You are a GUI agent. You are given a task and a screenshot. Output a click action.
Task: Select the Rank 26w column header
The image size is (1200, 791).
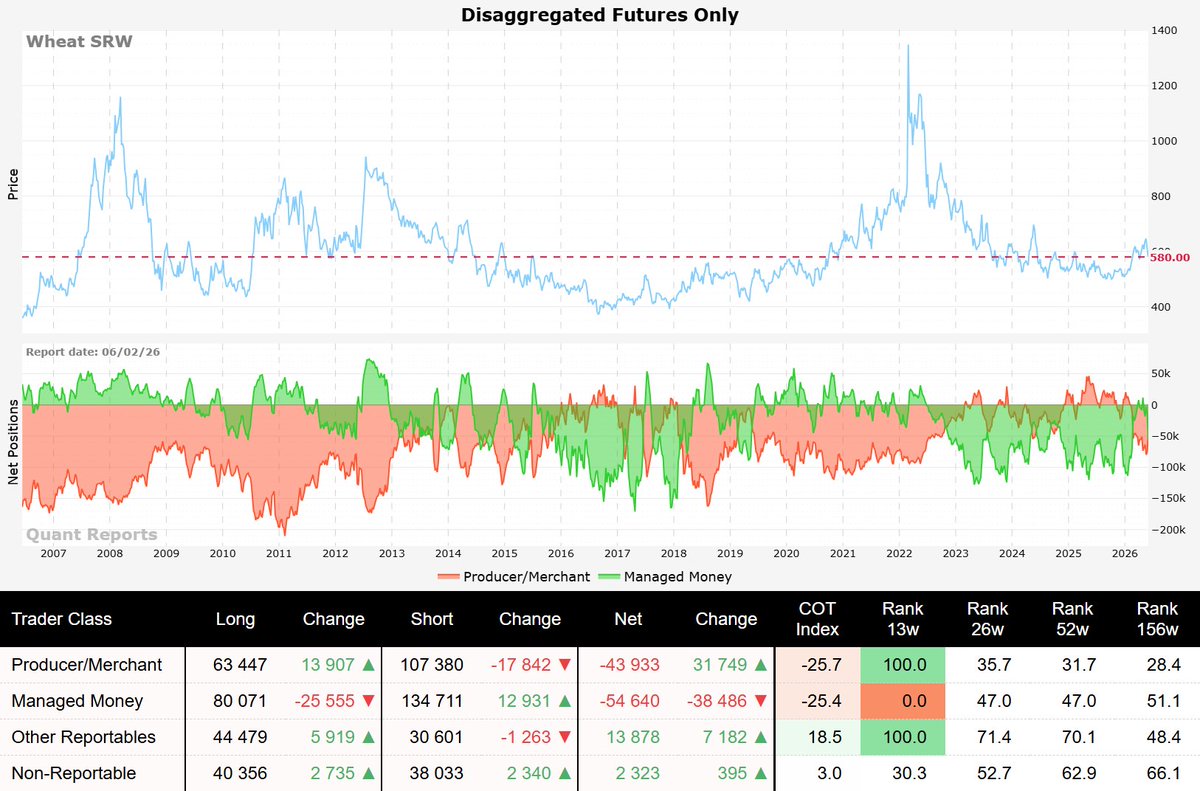tap(987, 619)
